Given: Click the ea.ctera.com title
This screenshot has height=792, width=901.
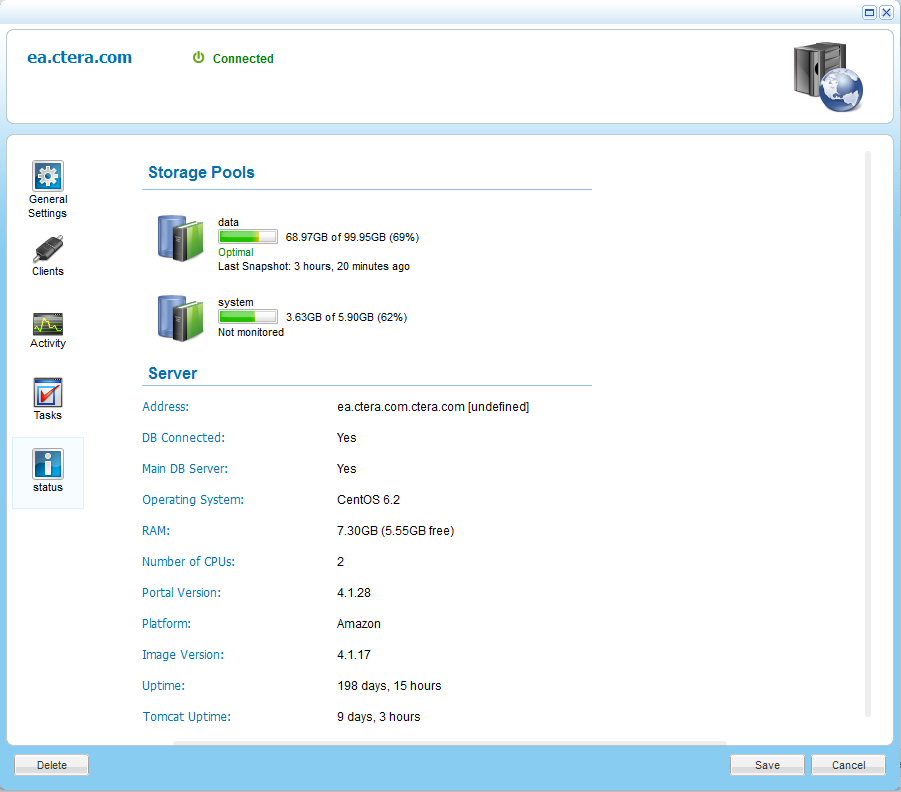Looking at the screenshot, I should [79, 57].
